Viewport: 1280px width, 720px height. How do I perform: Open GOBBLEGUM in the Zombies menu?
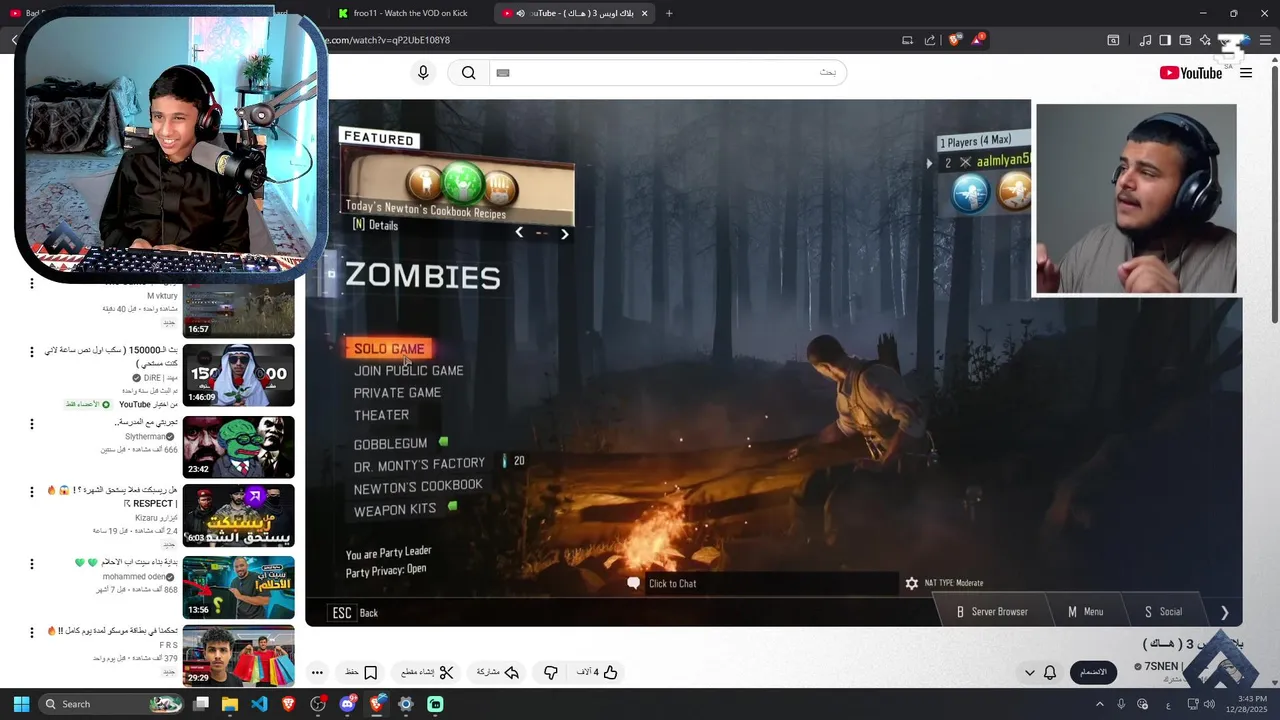tap(390, 444)
